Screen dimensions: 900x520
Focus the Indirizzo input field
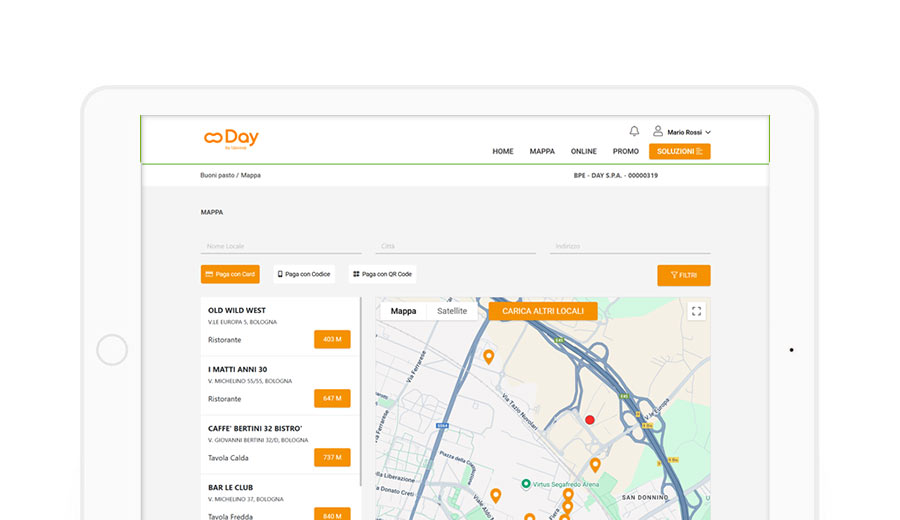click(x=630, y=246)
